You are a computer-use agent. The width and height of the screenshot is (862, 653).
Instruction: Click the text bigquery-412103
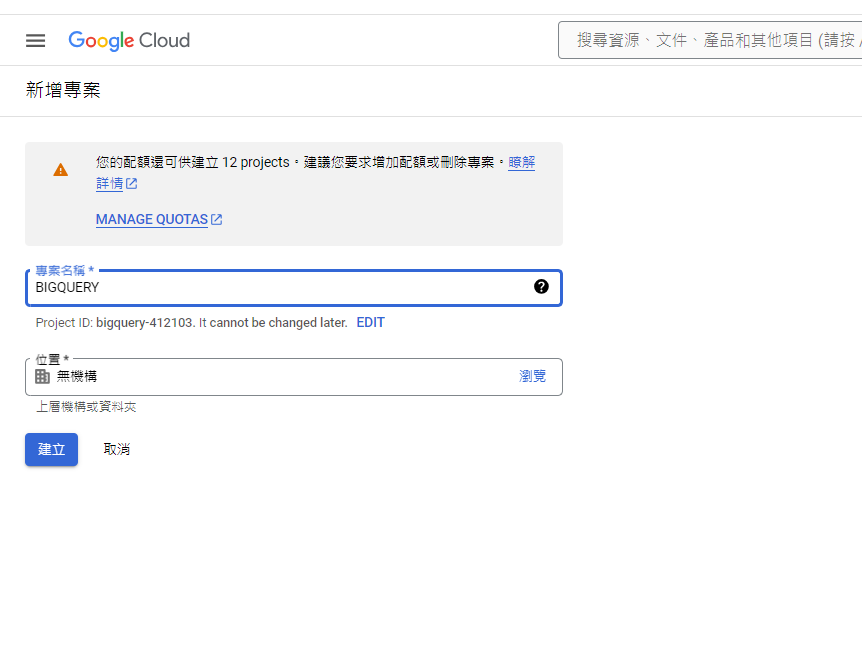click(x=145, y=323)
